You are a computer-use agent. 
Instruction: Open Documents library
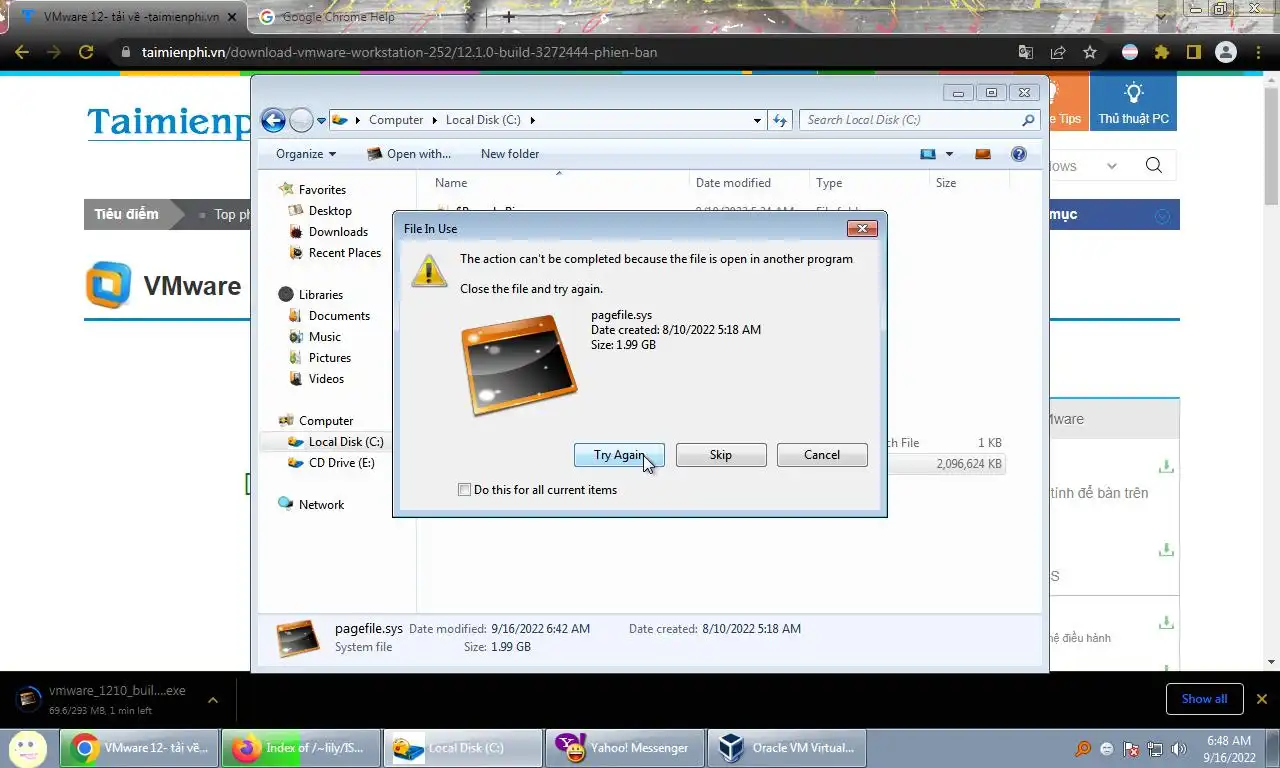339,316
